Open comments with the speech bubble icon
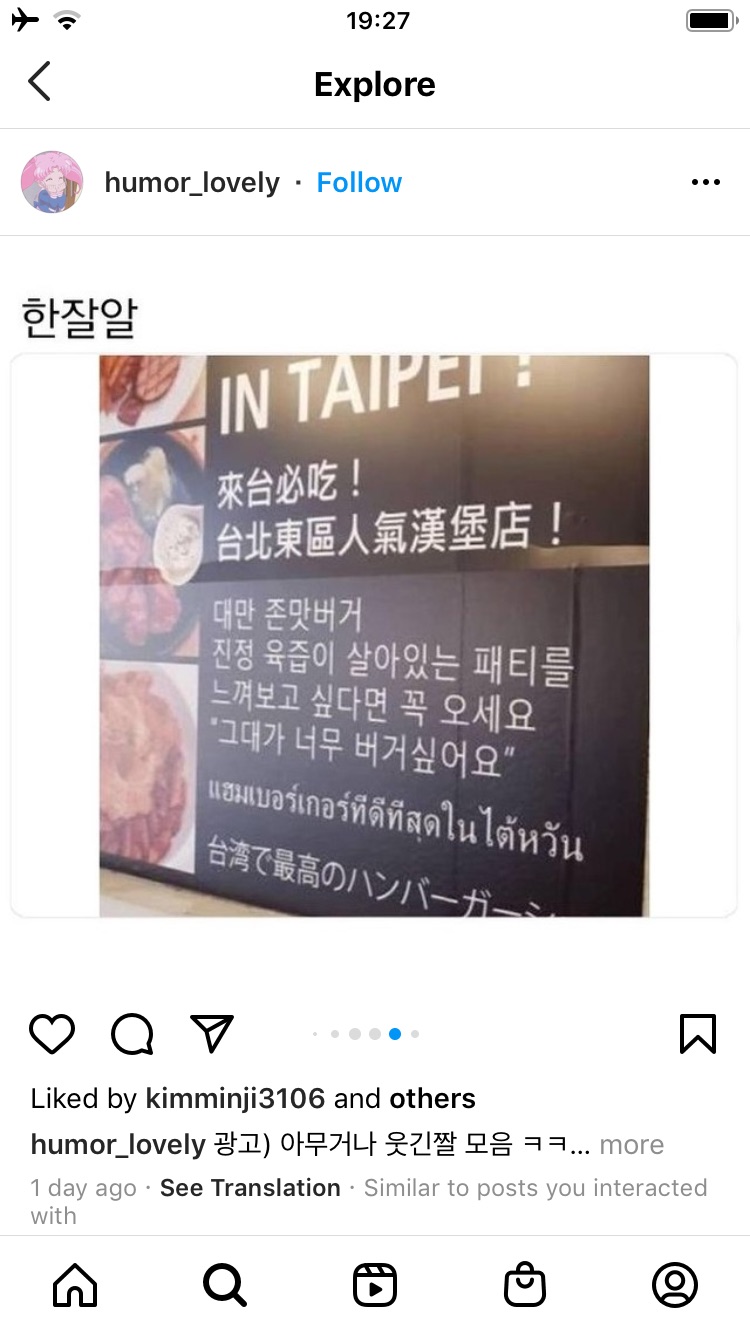The width and height of the screenshot is (750, 1334). pyautogui.click(x=132, y=1034)
